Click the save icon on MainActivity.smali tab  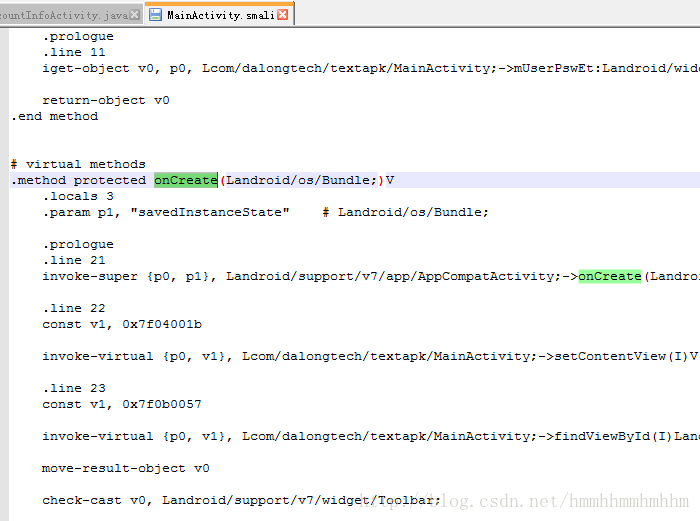(155, 15)
